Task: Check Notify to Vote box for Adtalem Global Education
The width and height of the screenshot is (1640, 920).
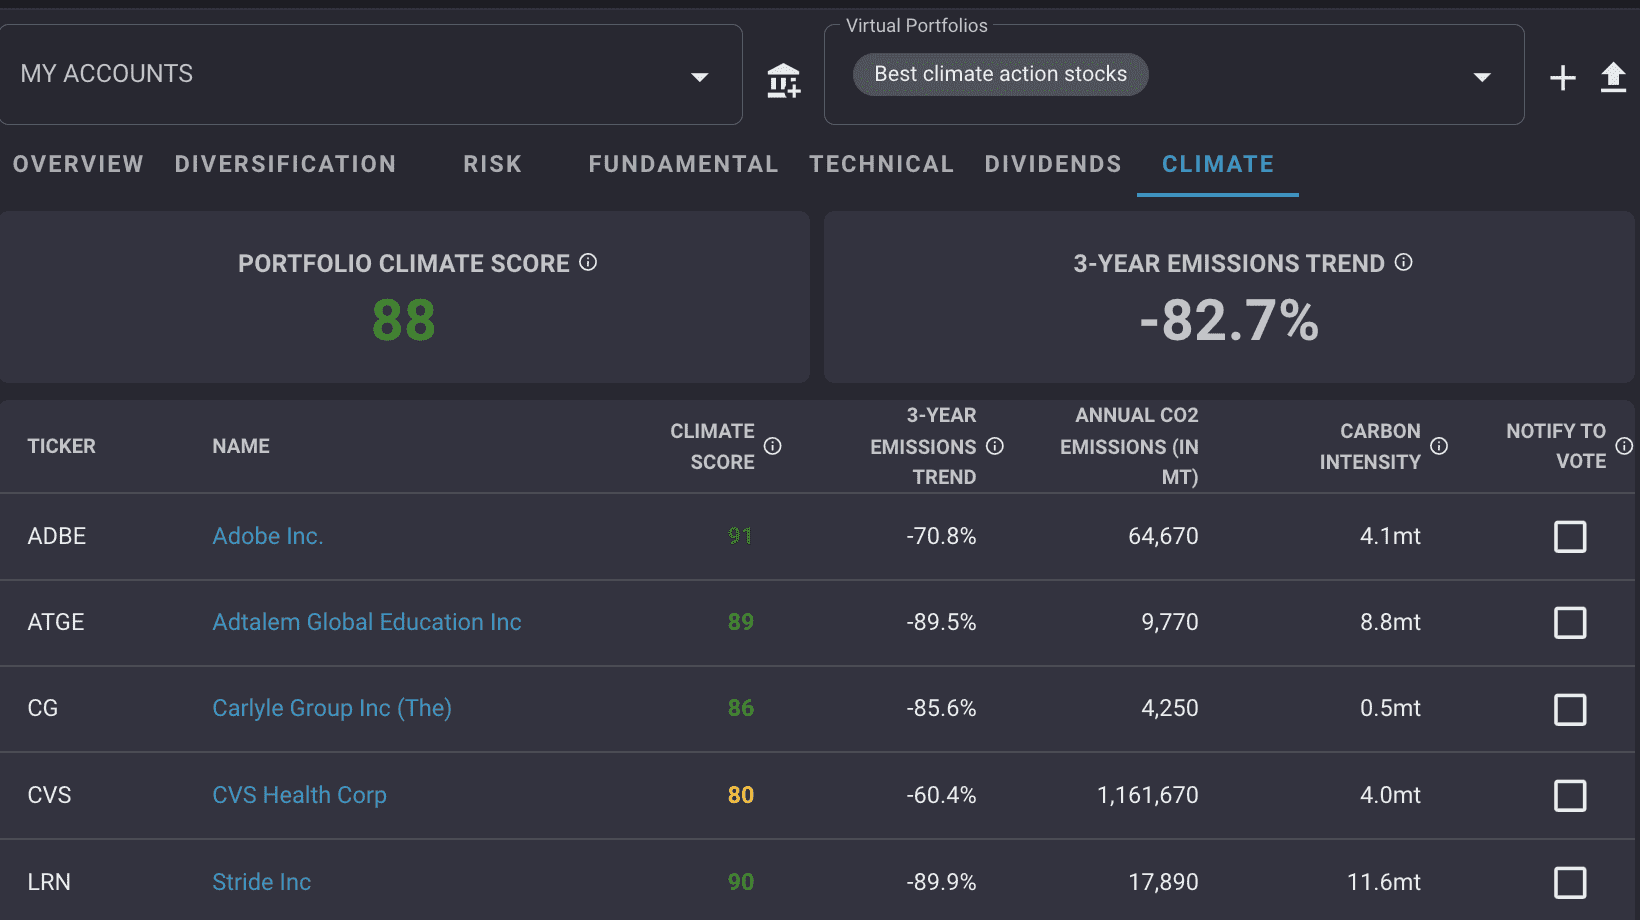Action: (x=1570, y=623)
